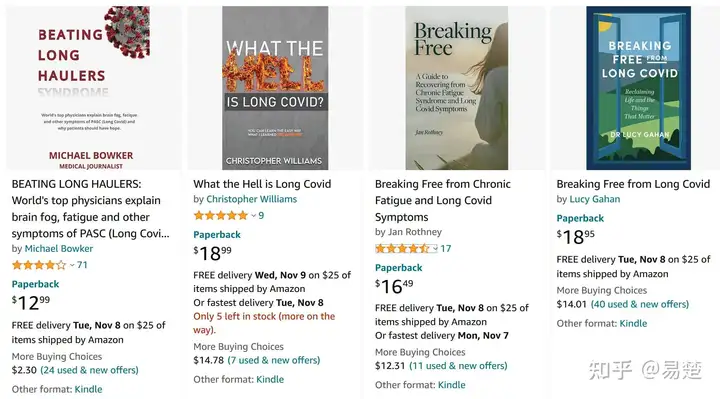The width and height of the screenshot is (720, 399).
Task: Expand rating chevron next to 17 reviews
Action: (434, 249)
